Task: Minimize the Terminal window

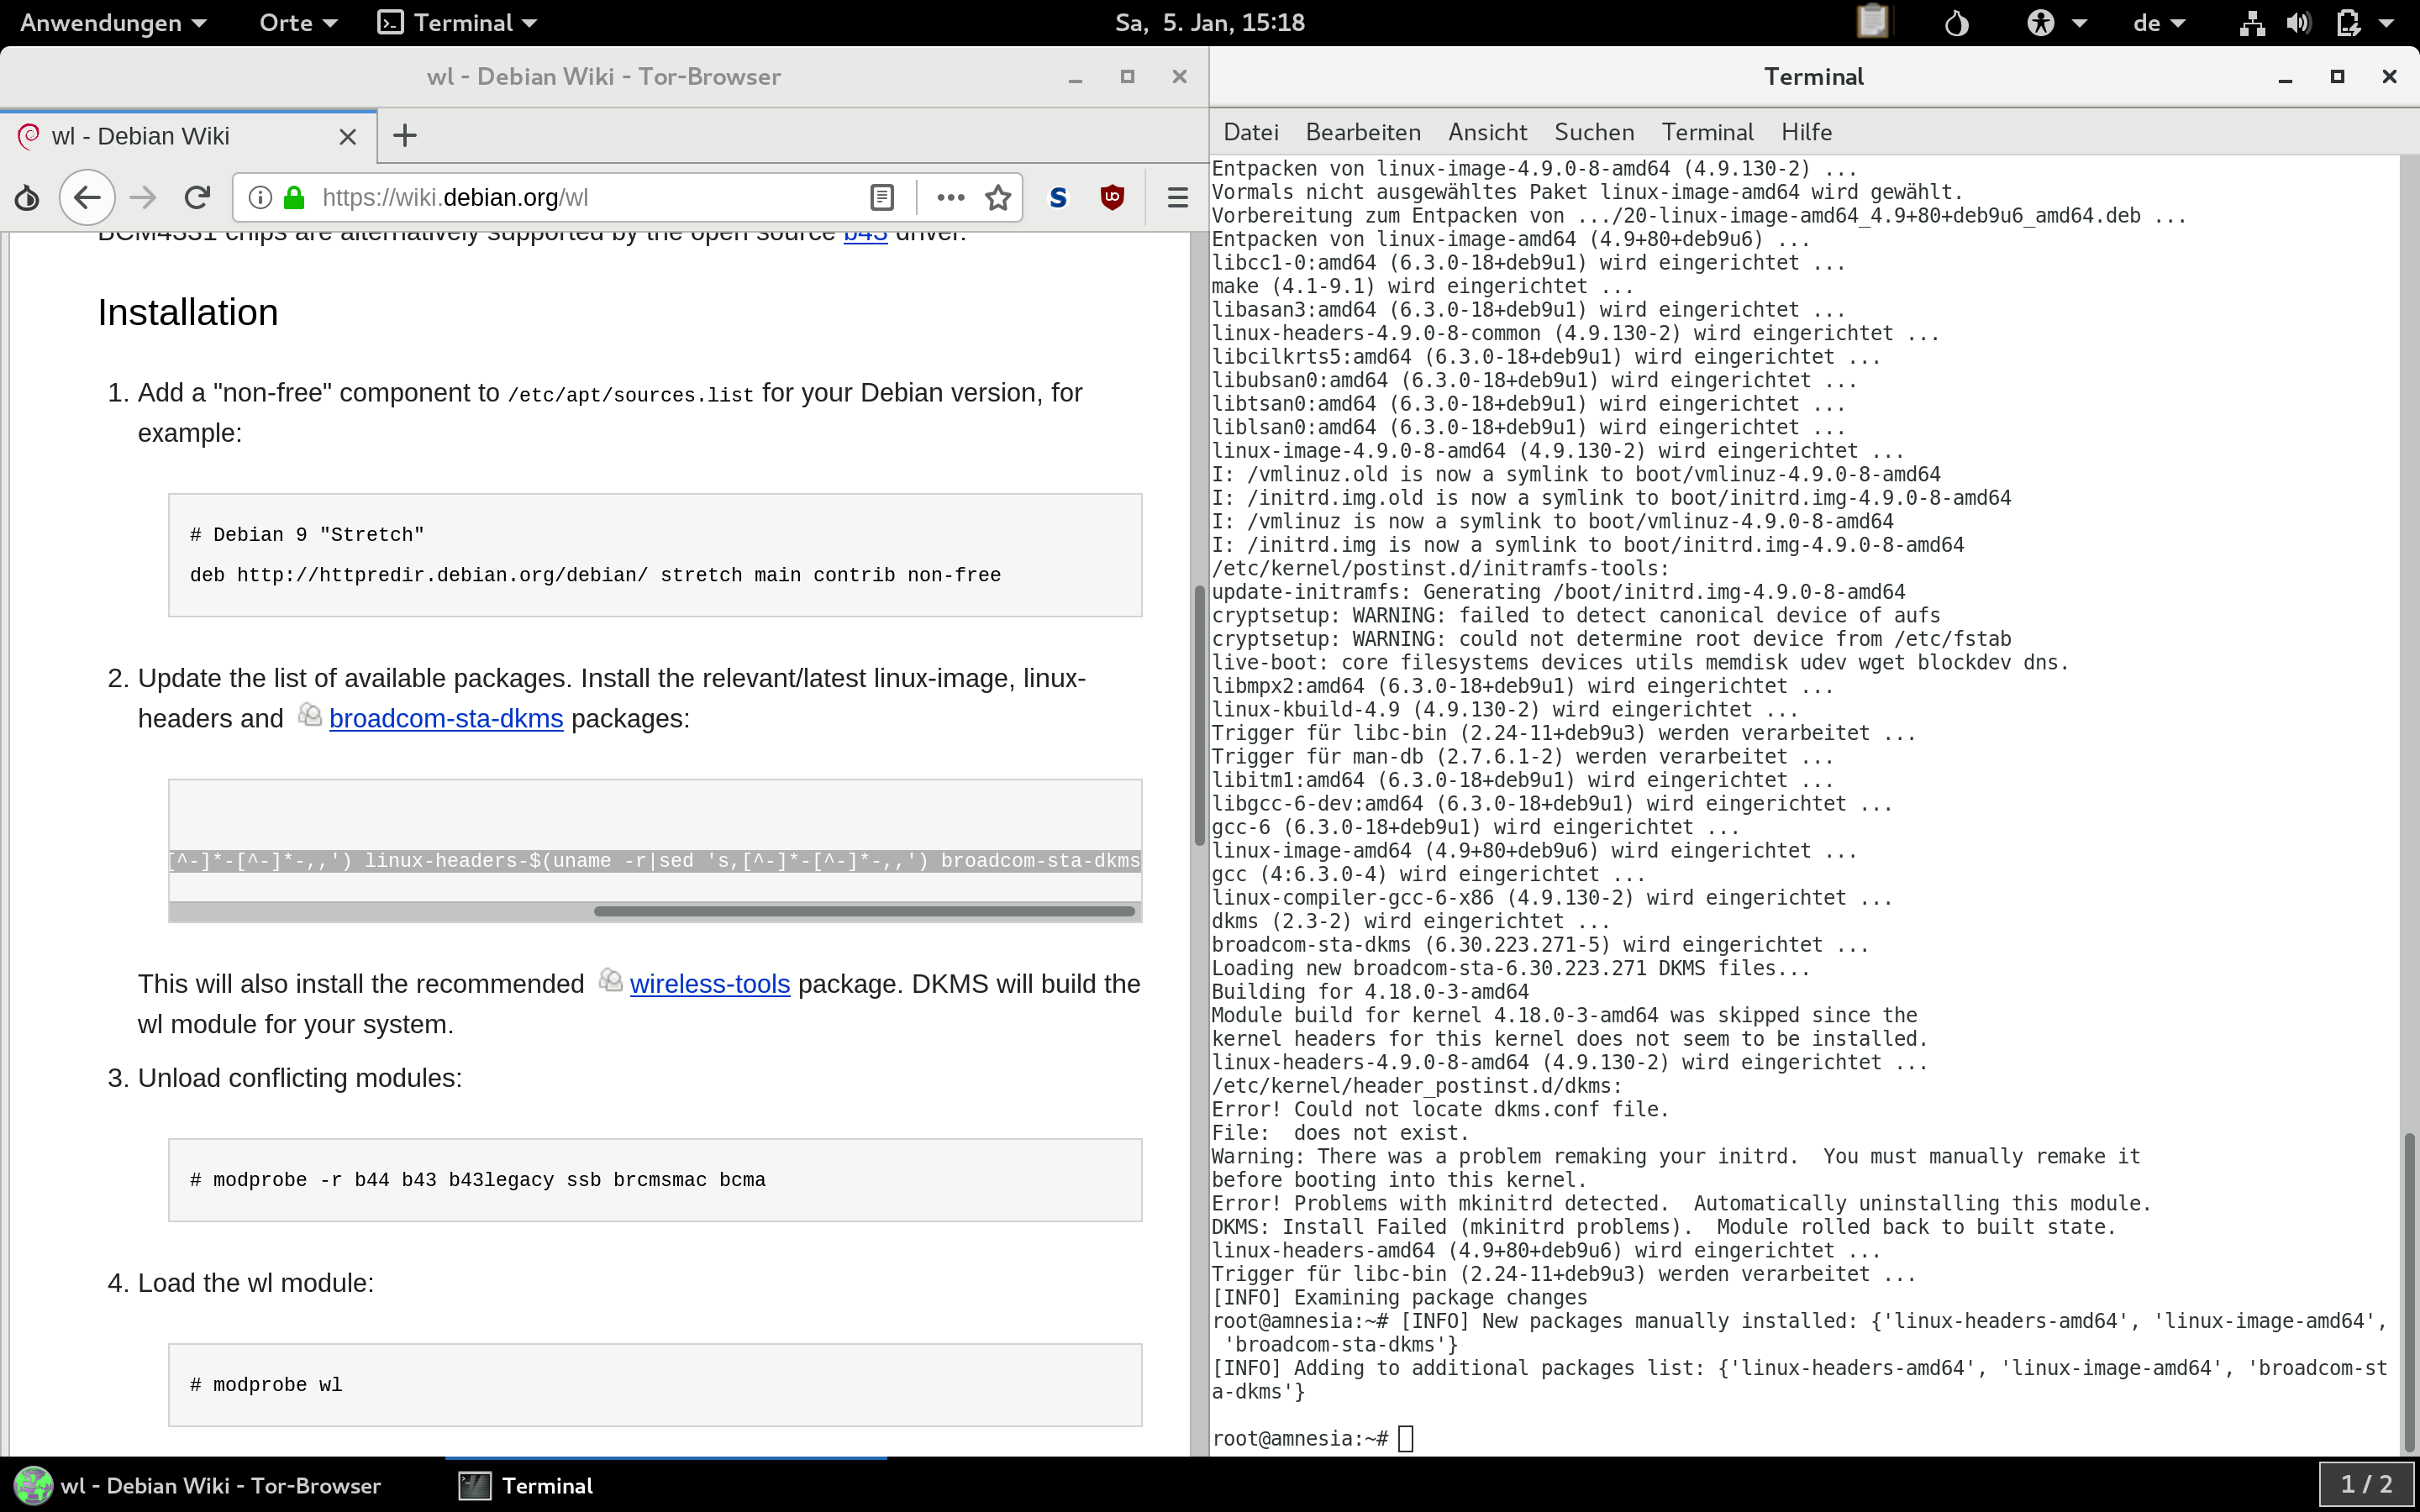Action: (x=2285, y=77)
